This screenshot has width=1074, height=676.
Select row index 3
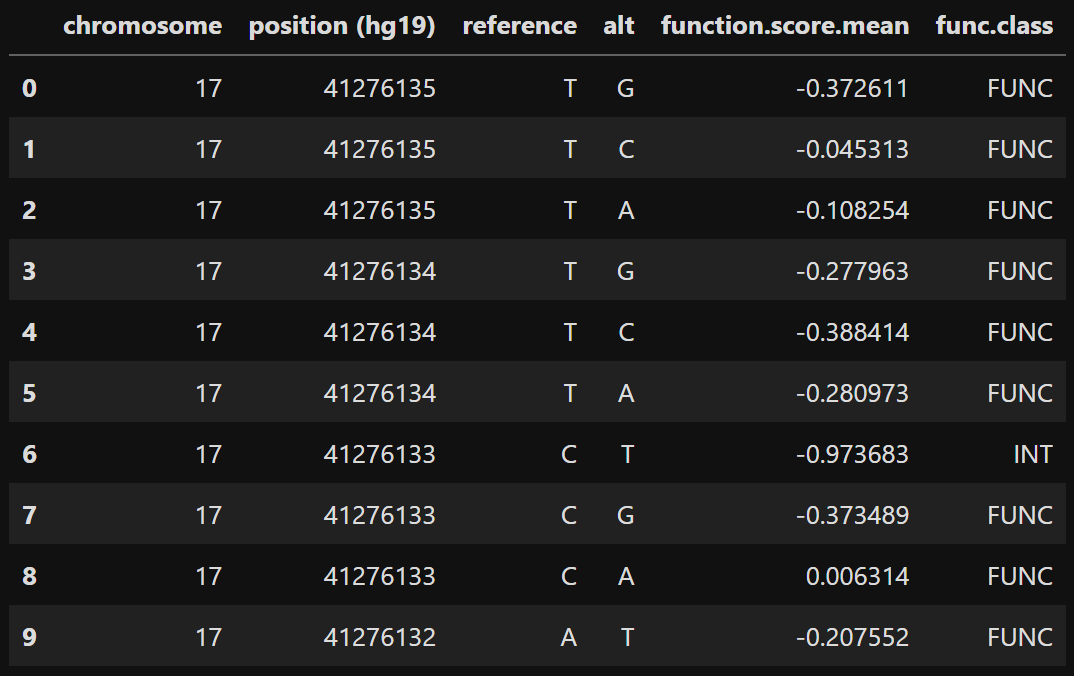tap(29, 271)
